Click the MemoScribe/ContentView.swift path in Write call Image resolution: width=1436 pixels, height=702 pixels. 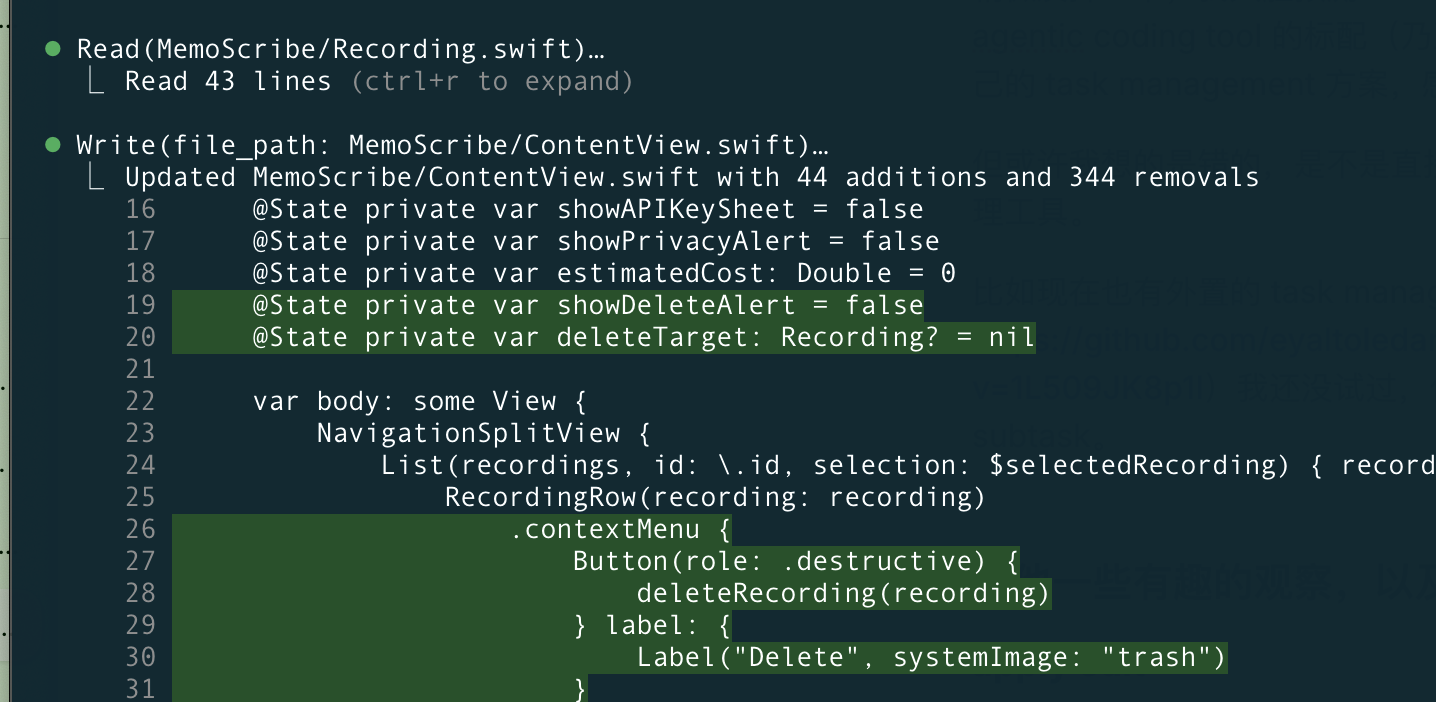point(578,146)
